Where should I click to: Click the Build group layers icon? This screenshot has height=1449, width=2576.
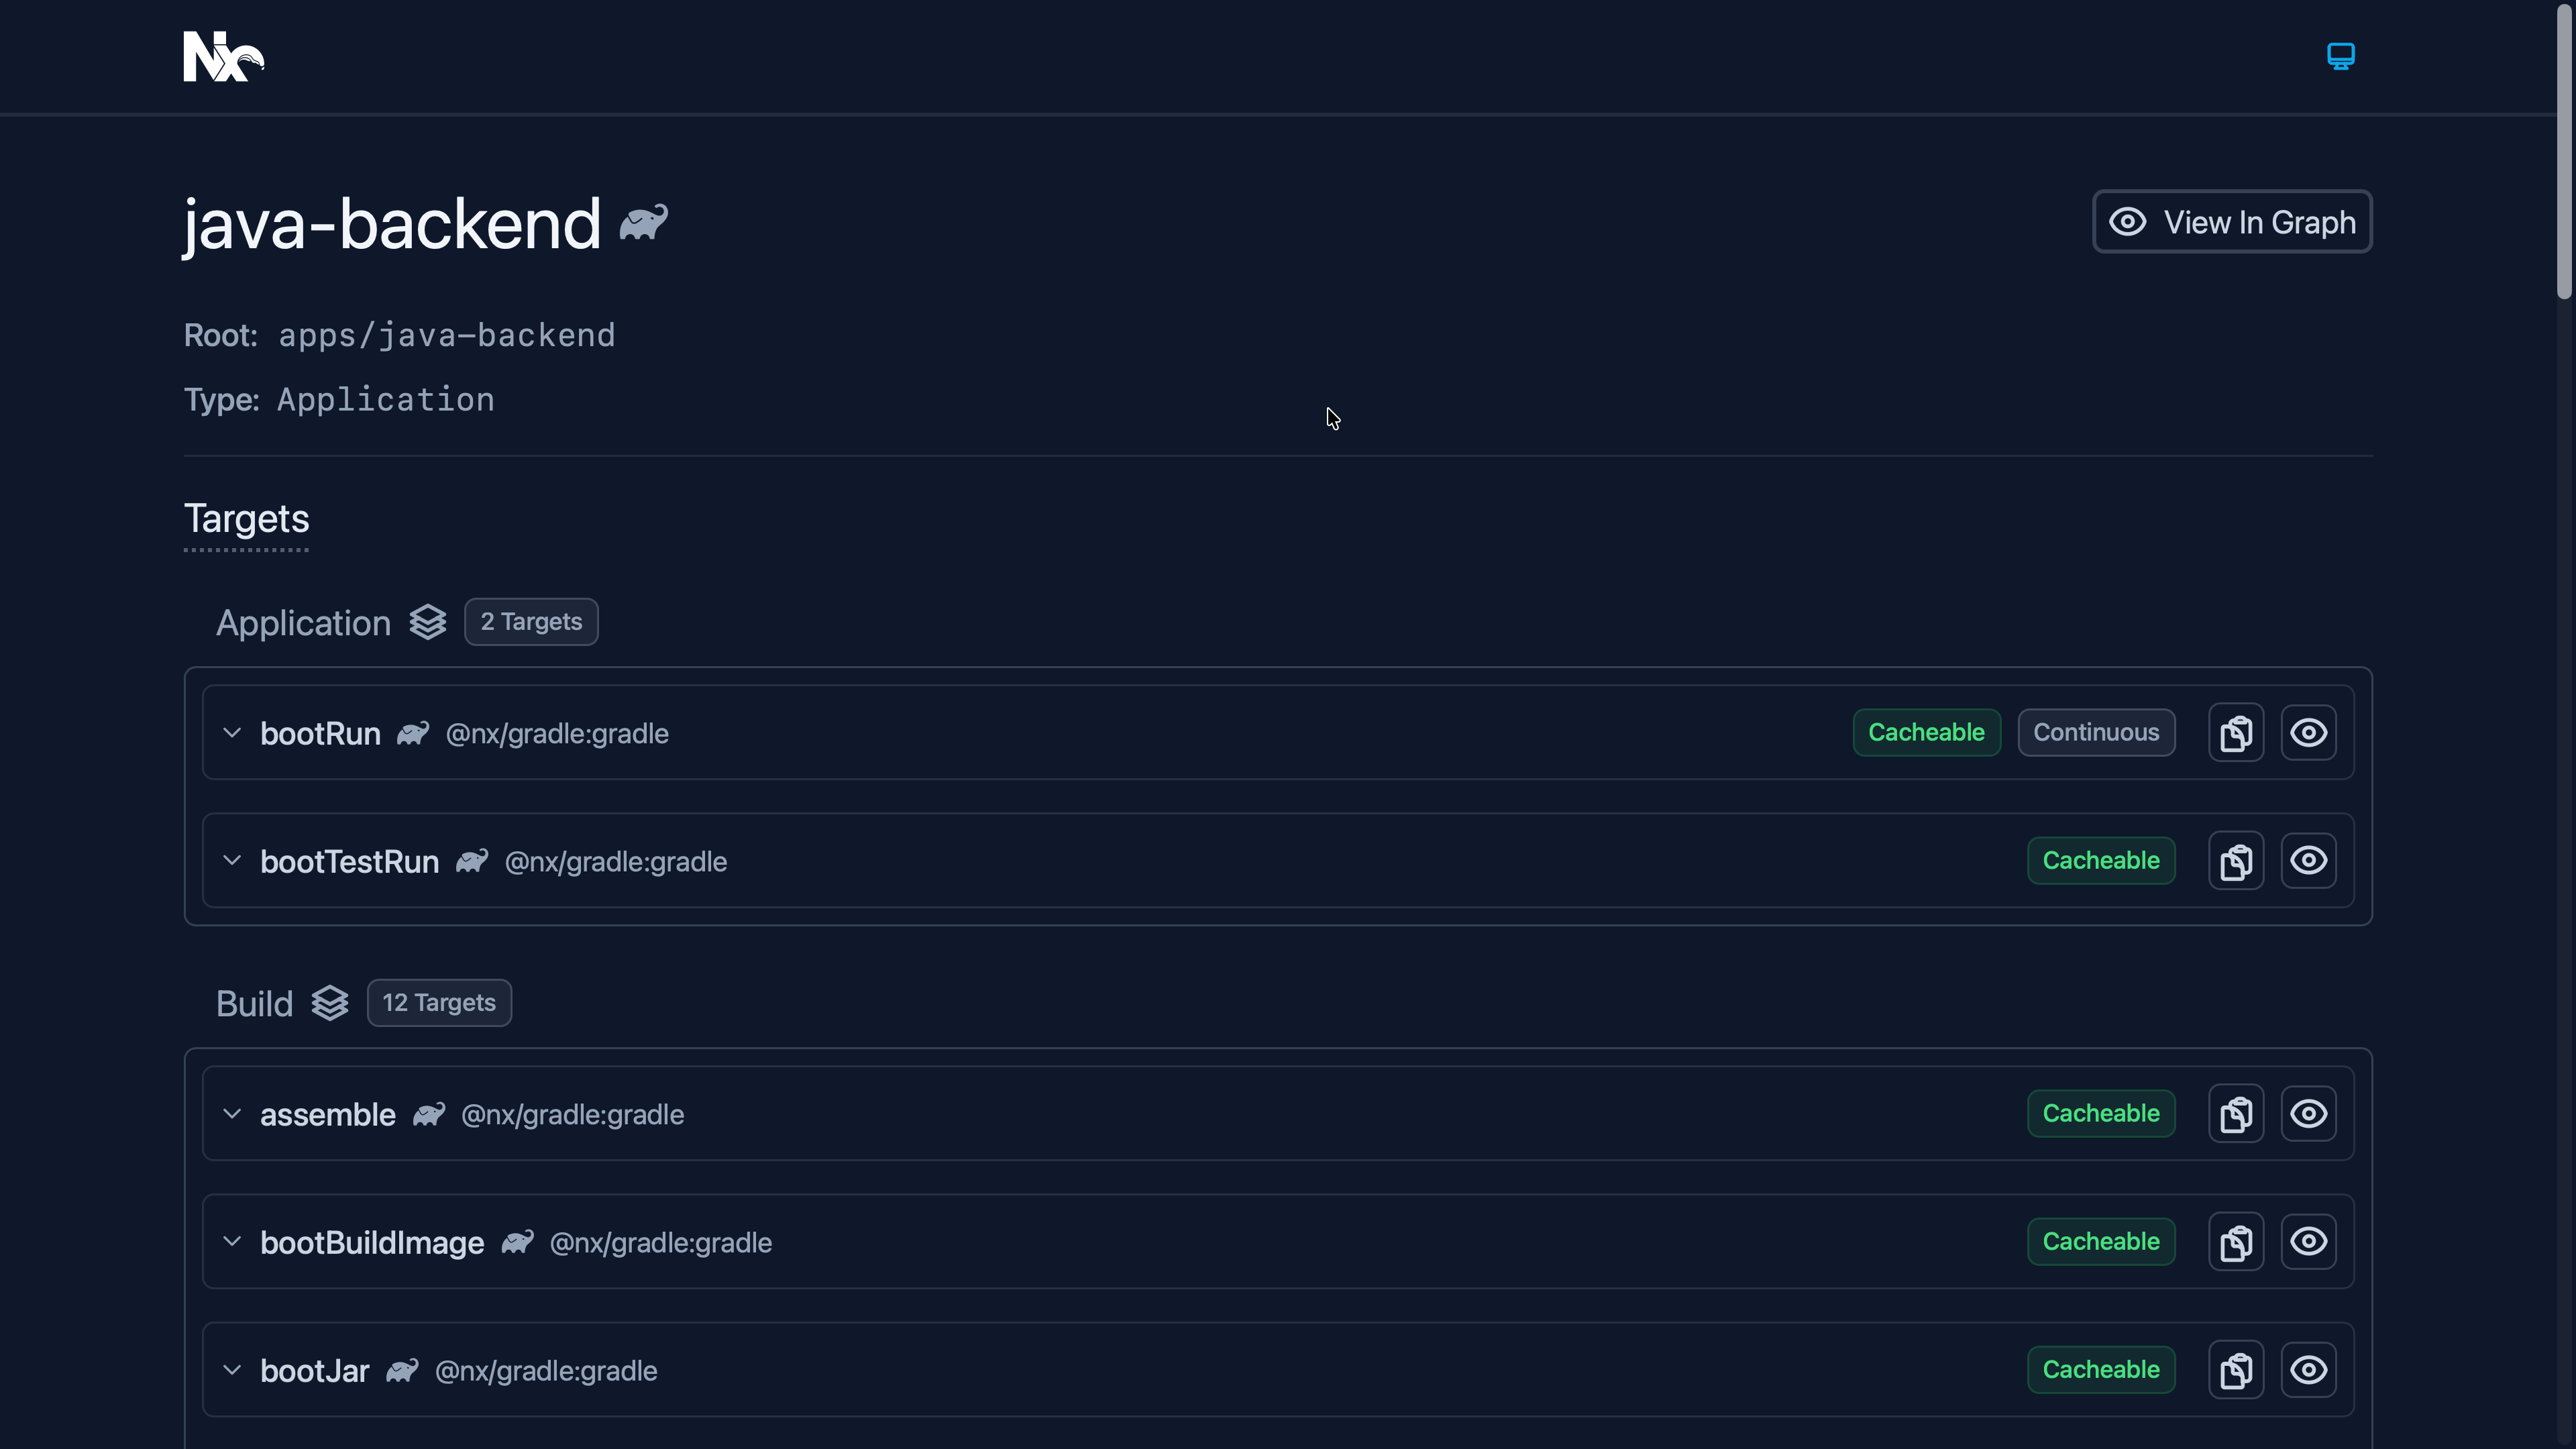[x=330, y=1003]
